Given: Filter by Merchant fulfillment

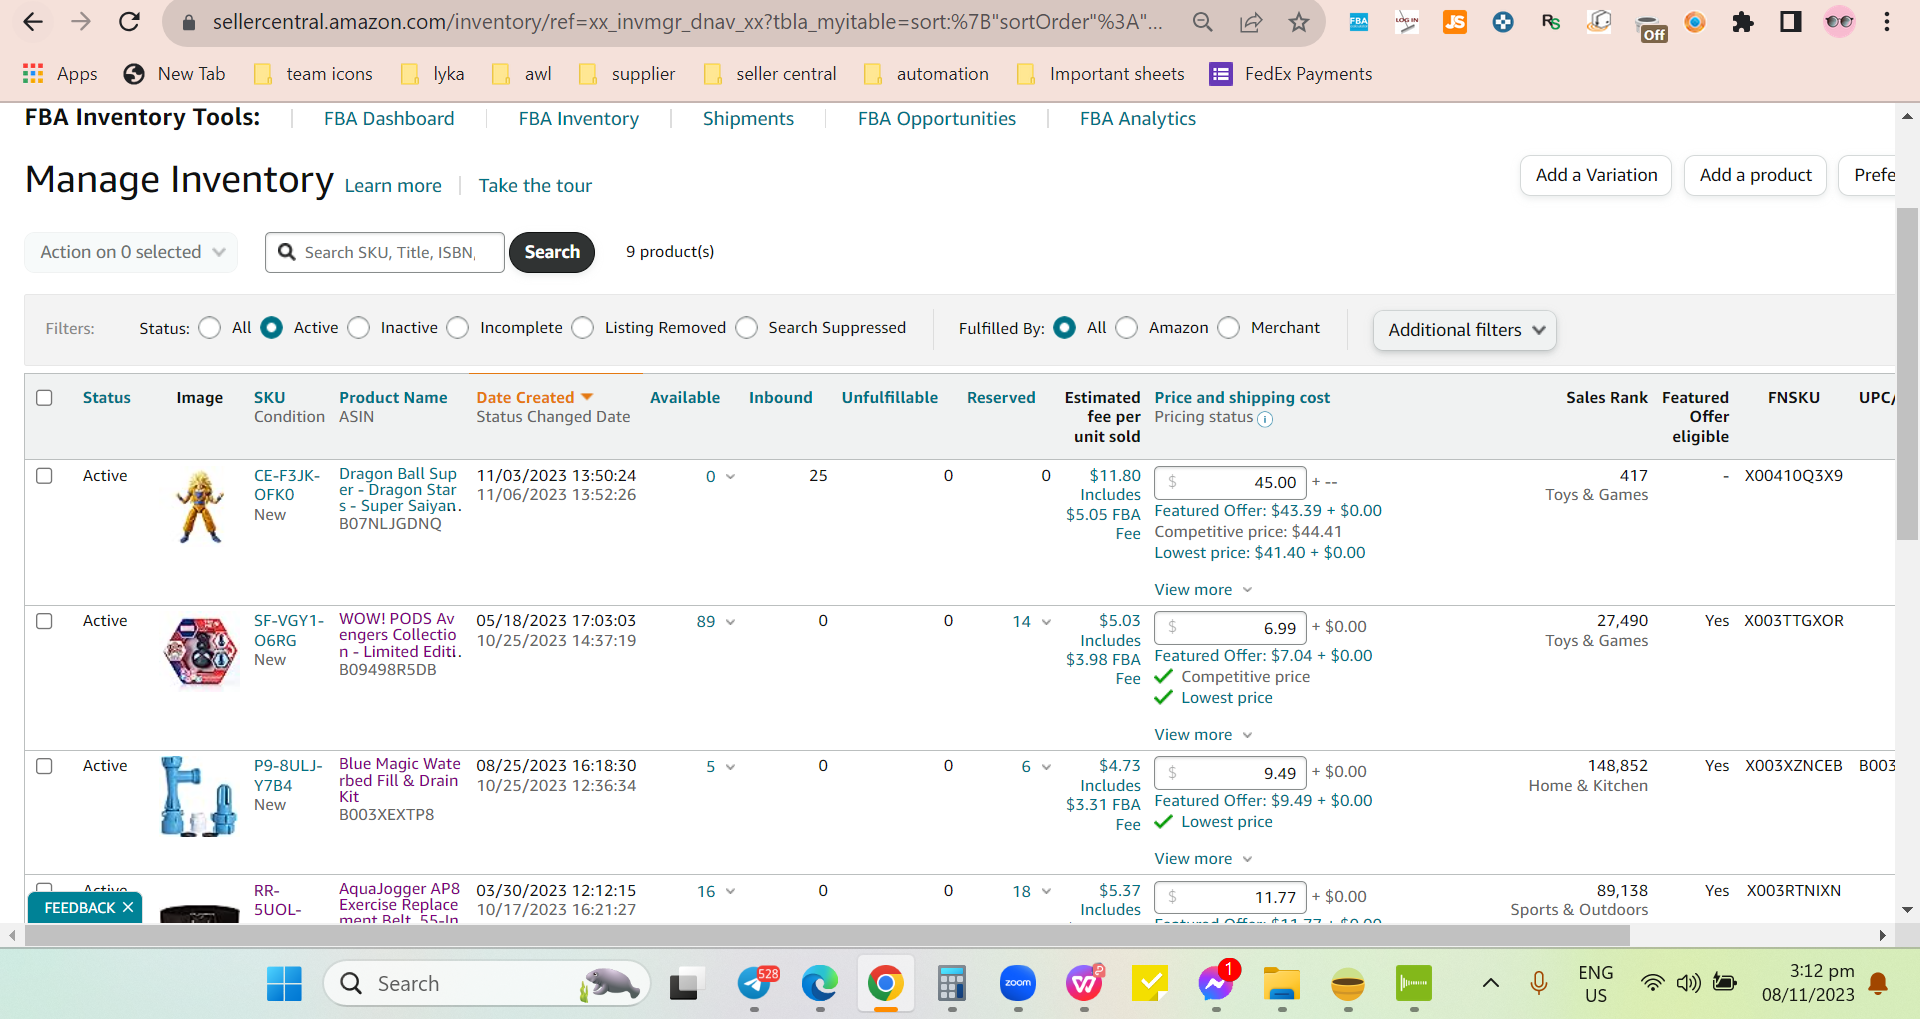Looking at the screenshot, I should (x=1229, y=328).
